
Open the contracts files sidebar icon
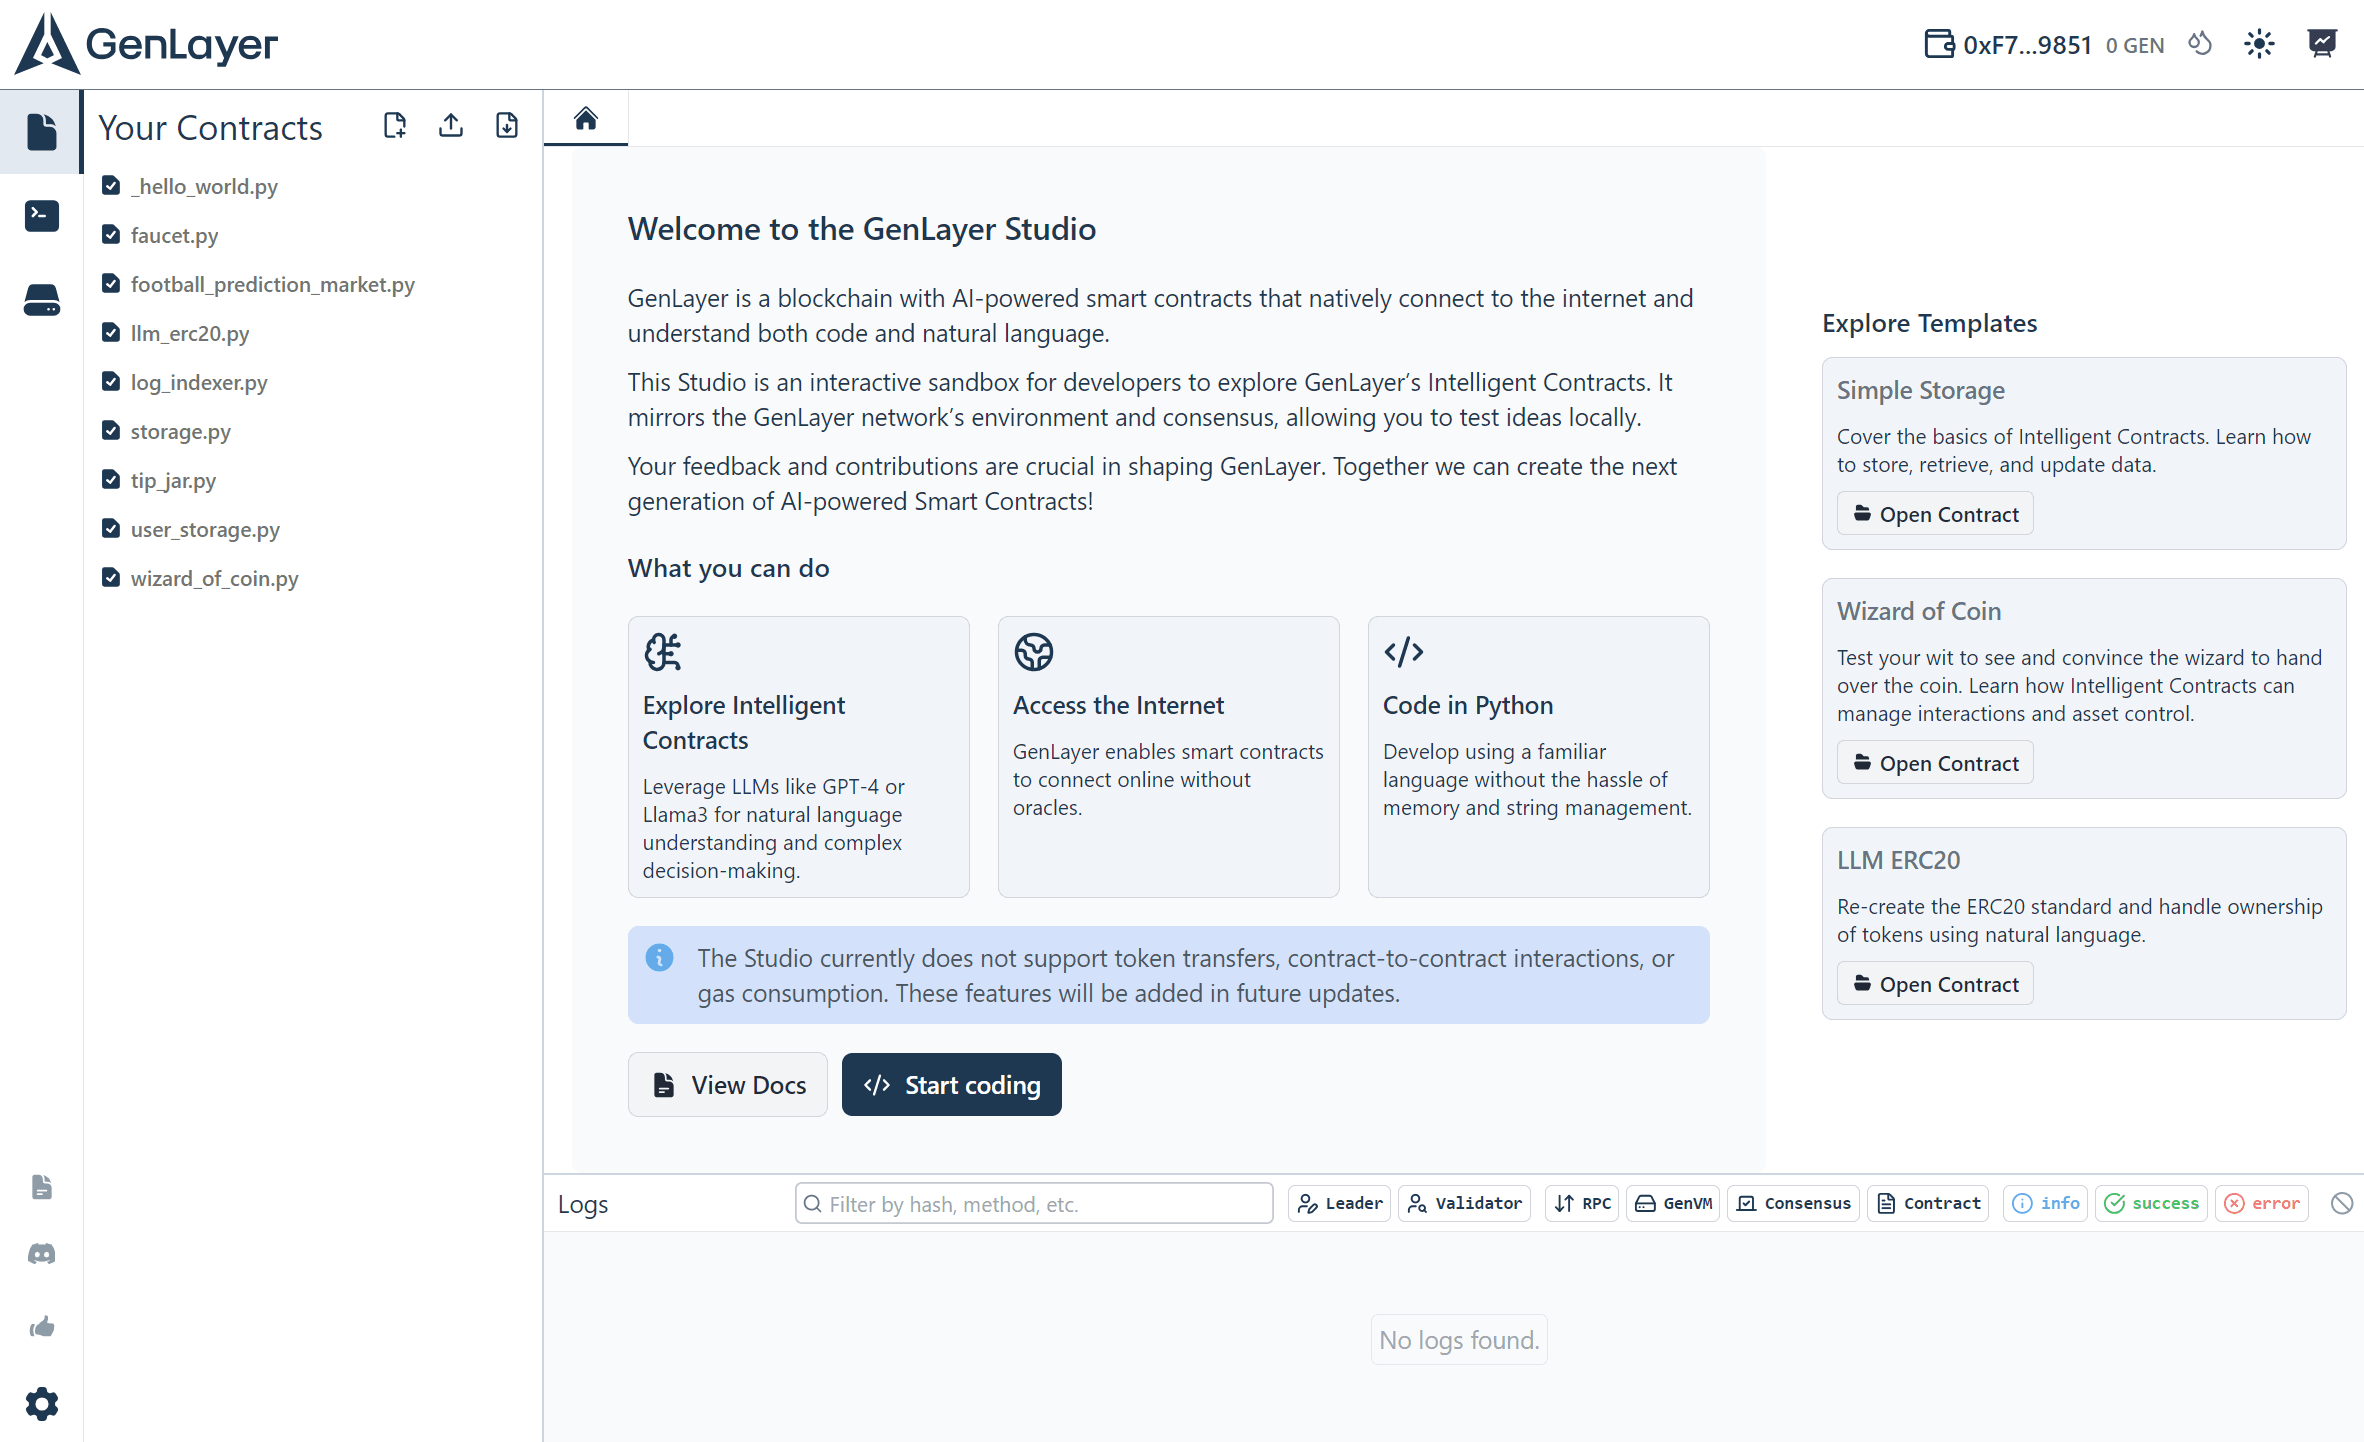pos(41,131)
